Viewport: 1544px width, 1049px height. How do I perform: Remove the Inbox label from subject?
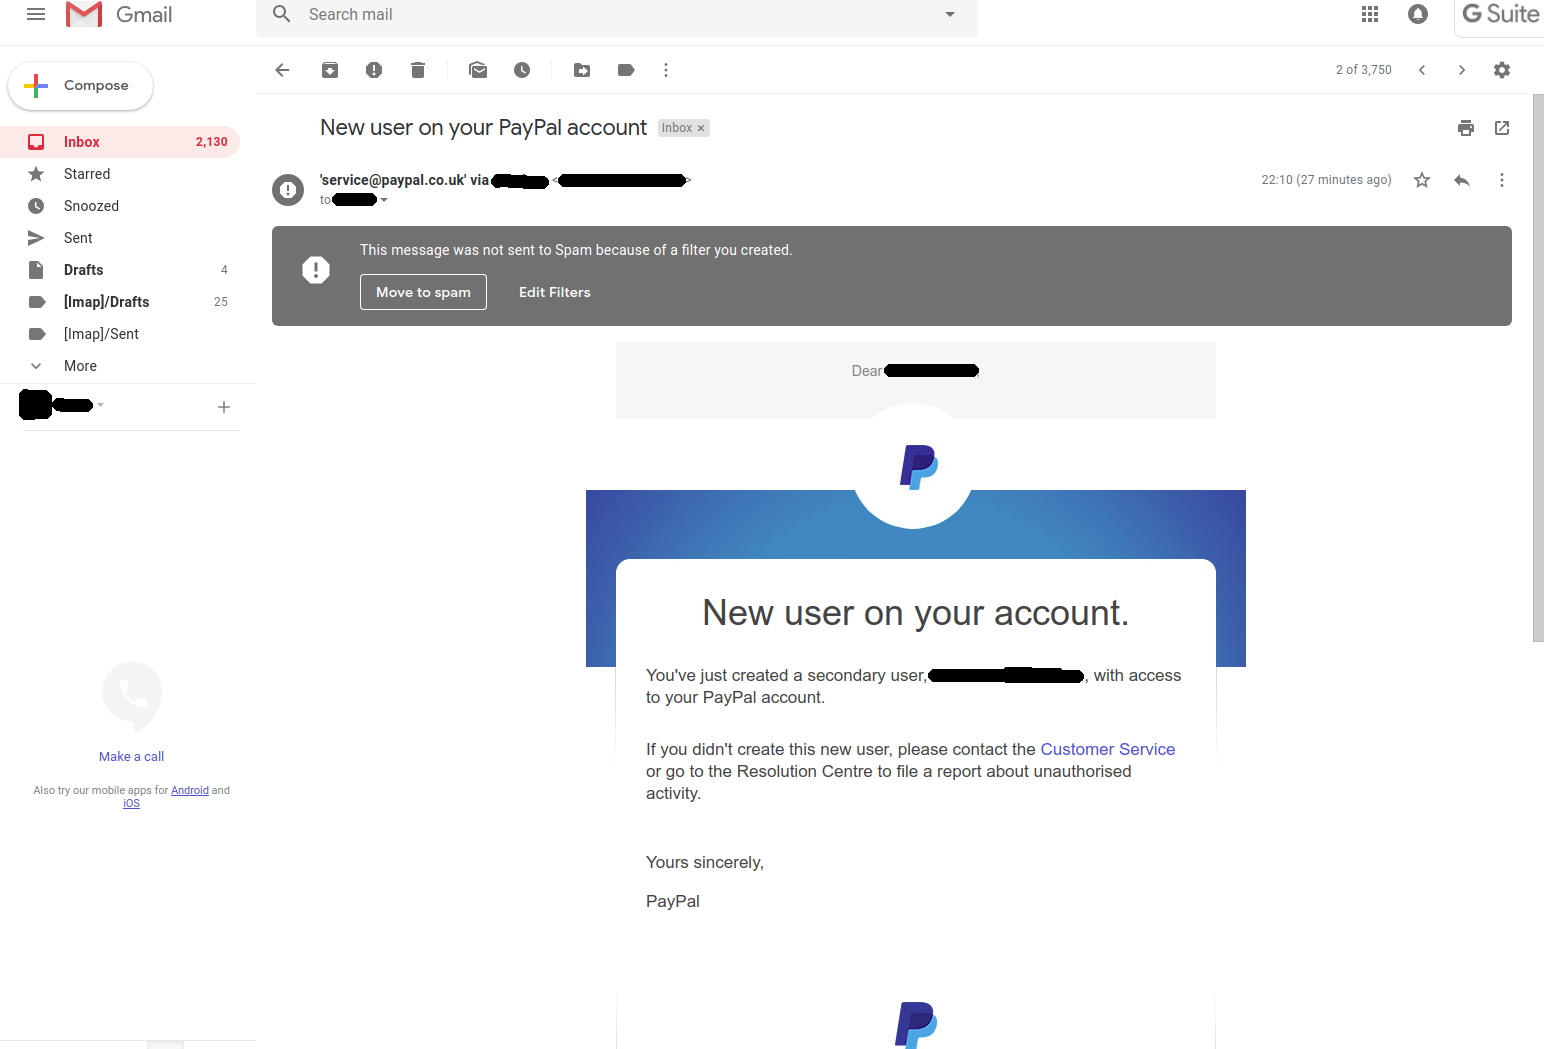pyautogui.click(x=701, y=128)
